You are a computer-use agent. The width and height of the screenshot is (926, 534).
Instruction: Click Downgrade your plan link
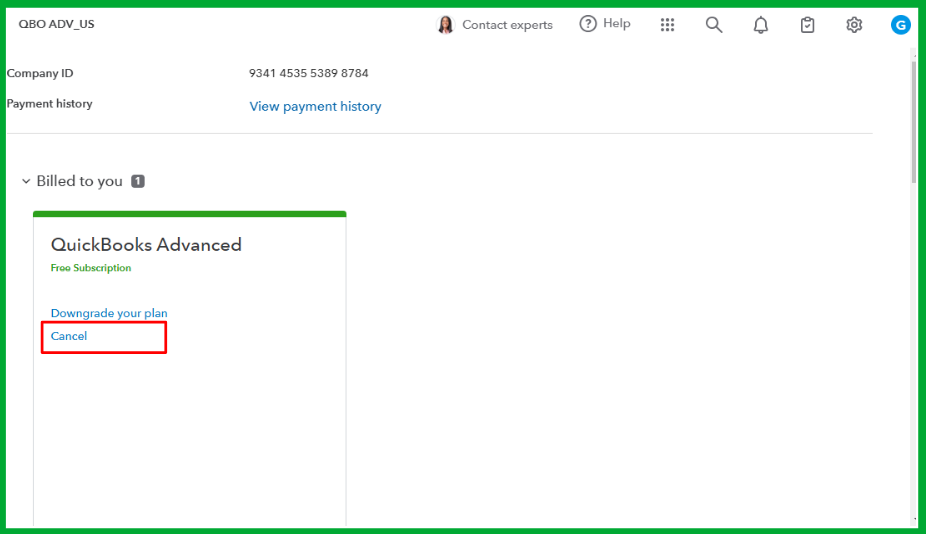(109, 313)
